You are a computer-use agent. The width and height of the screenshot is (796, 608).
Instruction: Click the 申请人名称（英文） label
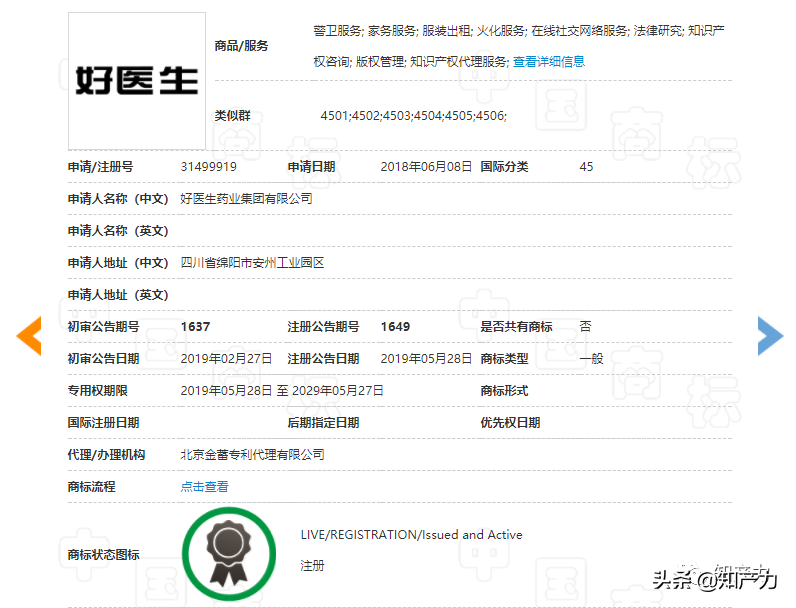118,230
